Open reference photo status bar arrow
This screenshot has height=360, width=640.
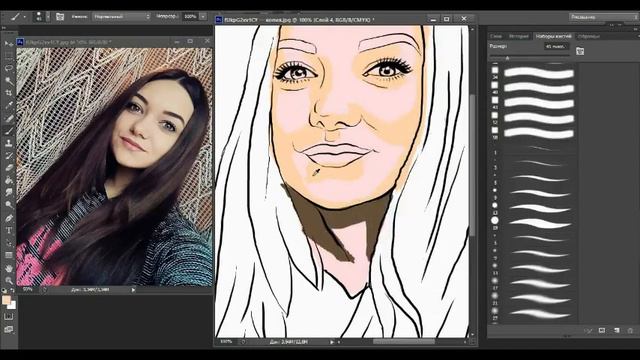click(133, 290)
